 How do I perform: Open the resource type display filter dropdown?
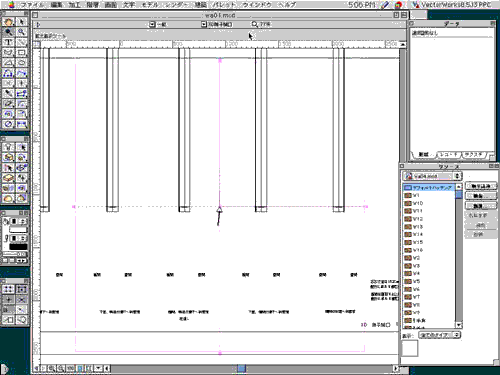tap(440, 335)
